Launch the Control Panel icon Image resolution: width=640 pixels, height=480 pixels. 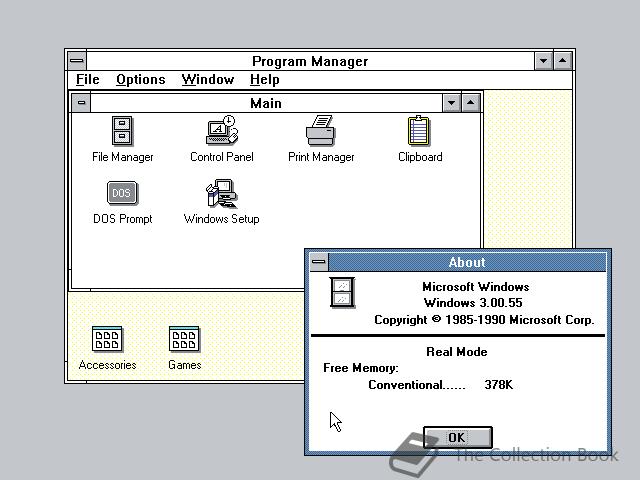(x=222, y=130)
